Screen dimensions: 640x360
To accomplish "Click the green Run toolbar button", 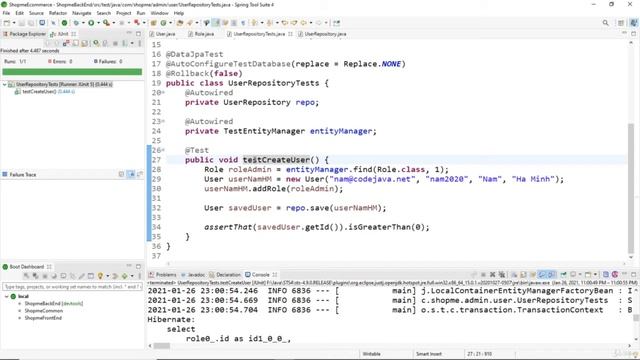I will click(91, 23).
